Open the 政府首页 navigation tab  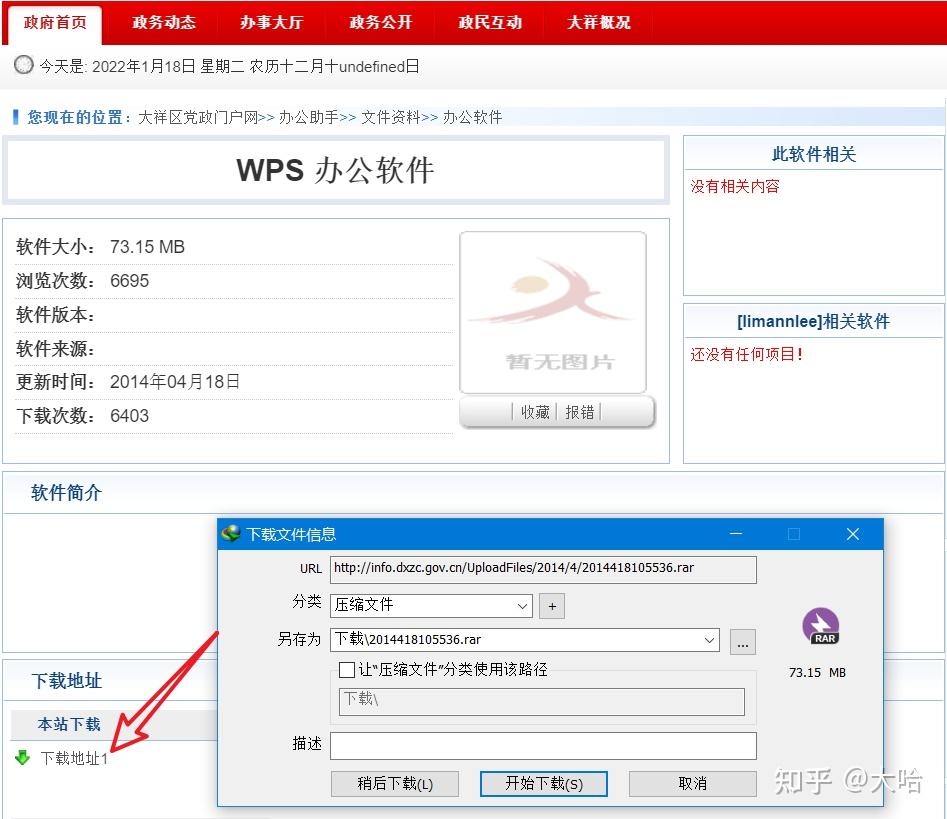pos(55,23)
